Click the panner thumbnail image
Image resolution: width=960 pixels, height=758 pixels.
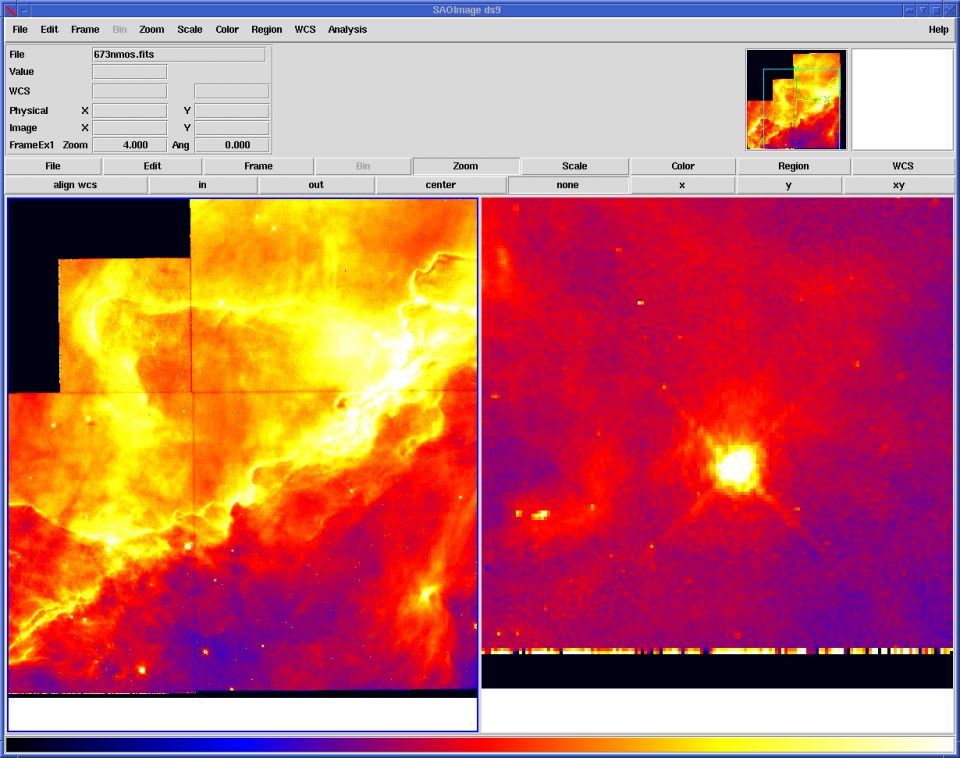[796, 100]
